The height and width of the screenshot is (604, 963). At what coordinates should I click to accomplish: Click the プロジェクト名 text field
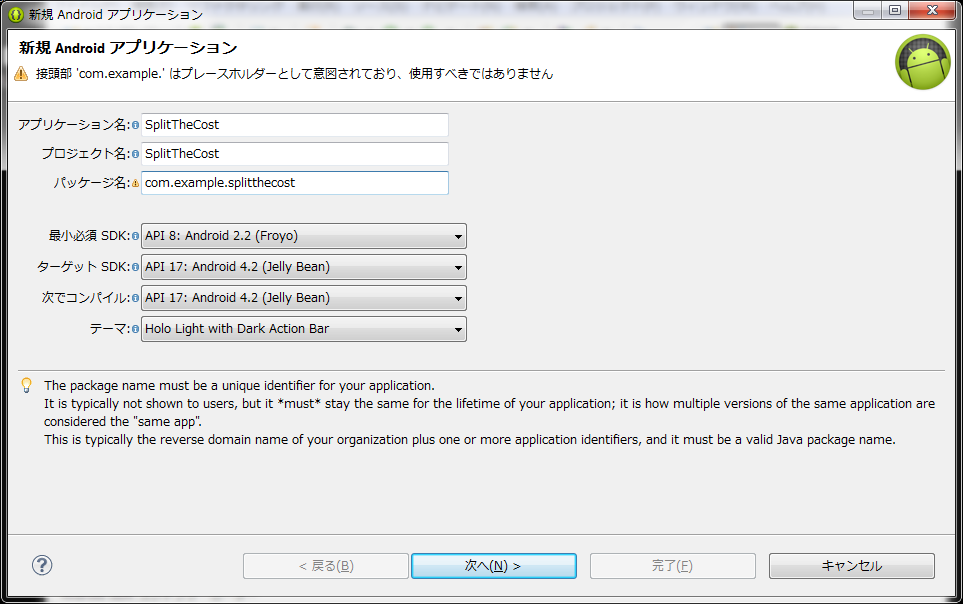[295, 154]
